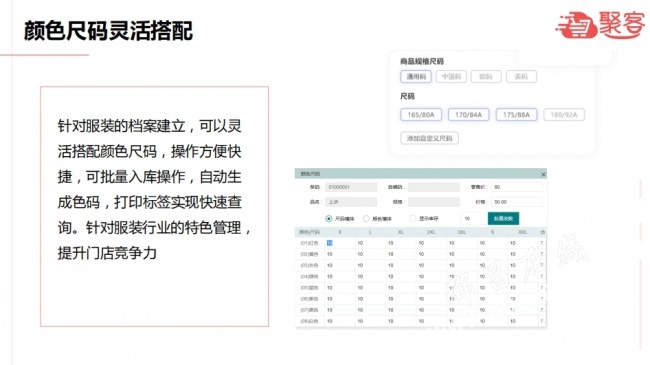Toggle size 175/88A

(x=516, y=115)
